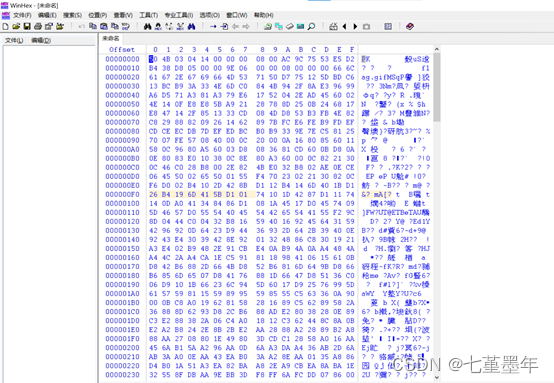The height and width of the screenshot is (383, 554).
Task: Click the purple help book icon
Action: [x=410, y=26]
